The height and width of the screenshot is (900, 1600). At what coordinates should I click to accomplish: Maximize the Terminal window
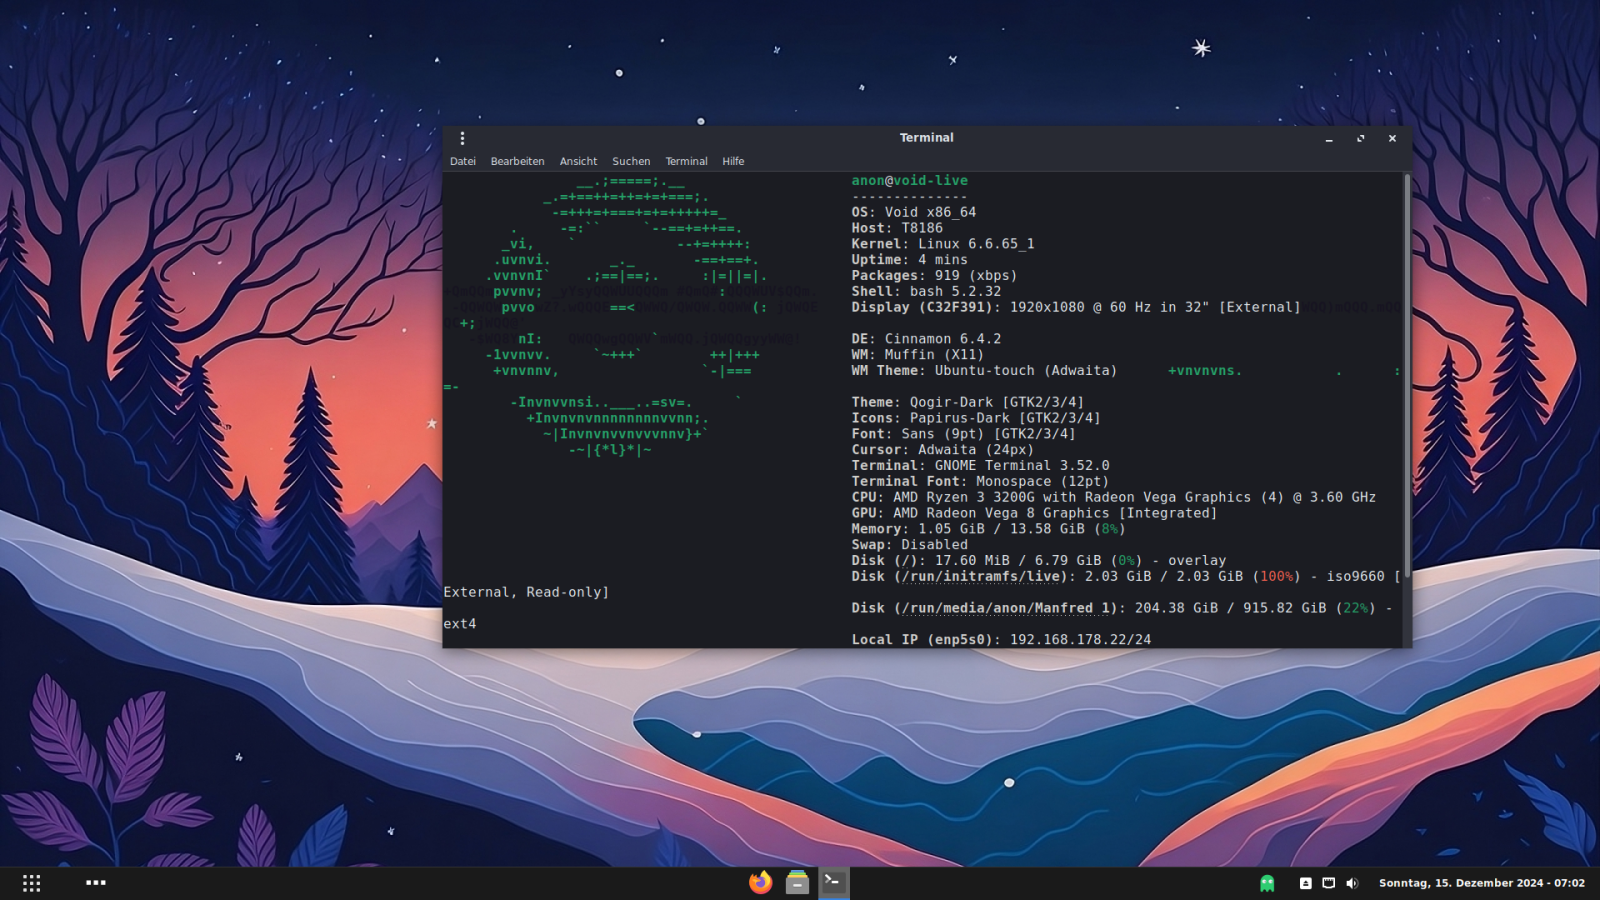(1360, 139)
